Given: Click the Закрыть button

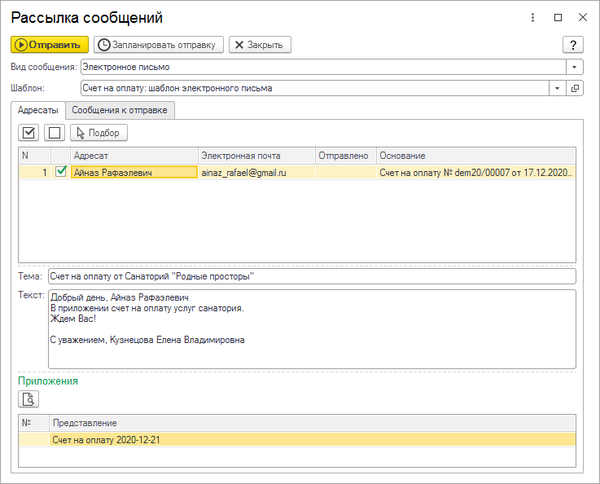Looking at the screenshot, I should (x=260, y=45).
